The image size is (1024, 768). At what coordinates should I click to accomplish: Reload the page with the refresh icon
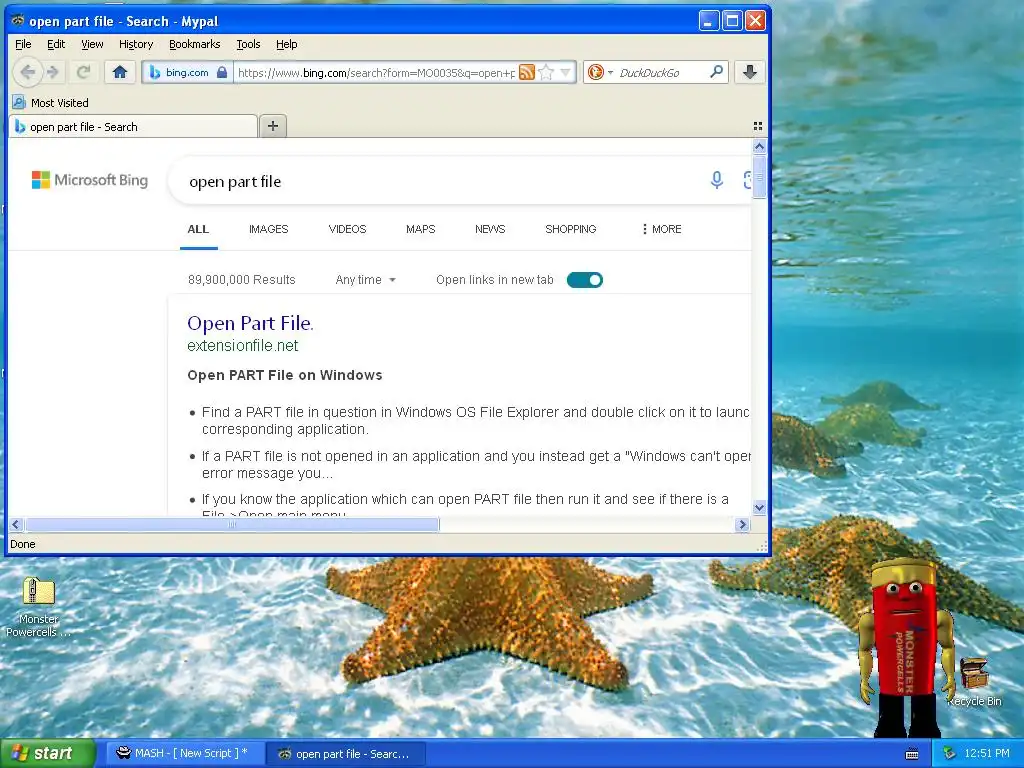coord(83,72)
